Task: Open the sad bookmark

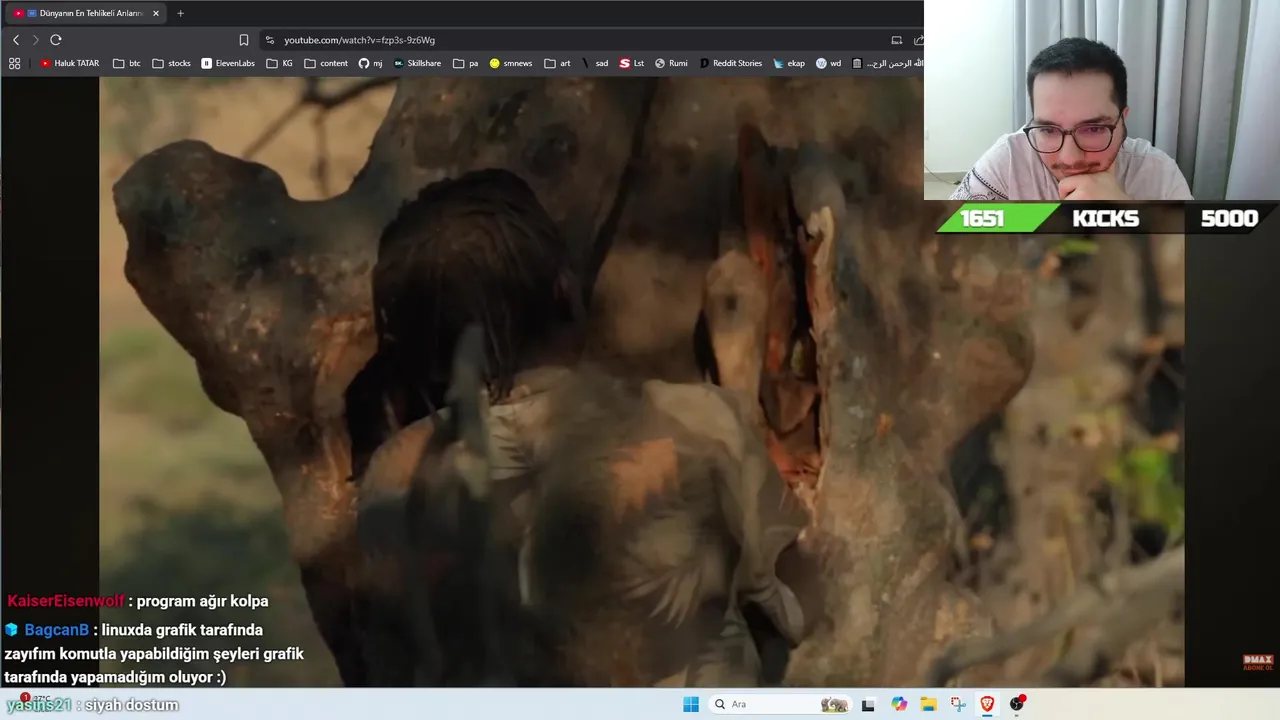Action: coord(595,63)
